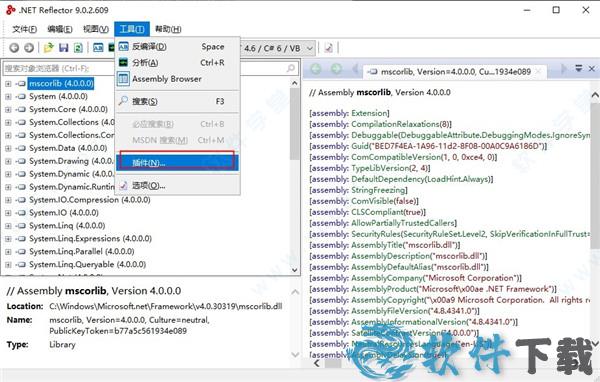The width and height of the screenshot is (600, 382).
Task: Click the mscorlib.dll Location path text
Action: (x=166, y=307)
